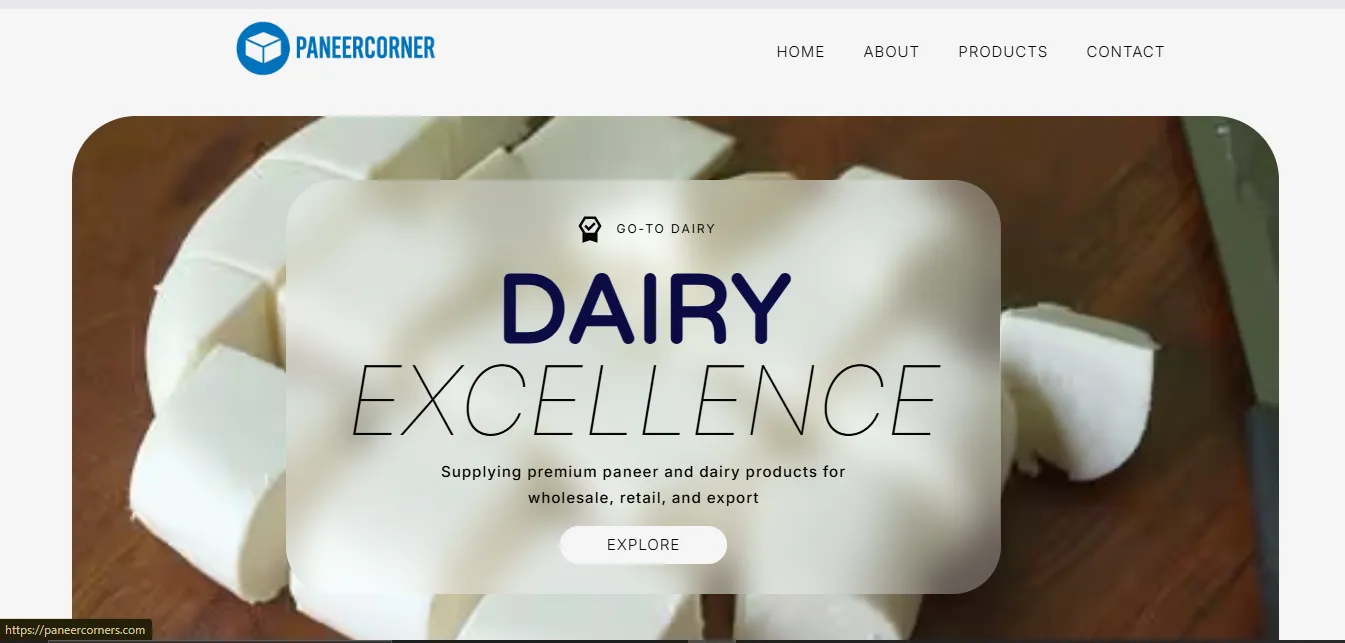Click the white cube inside the logo circle

tap(262, 49)
